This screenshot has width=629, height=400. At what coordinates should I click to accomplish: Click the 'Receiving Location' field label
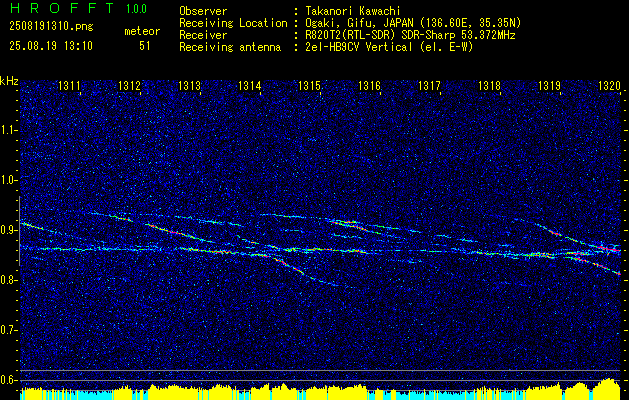(233, 23)
